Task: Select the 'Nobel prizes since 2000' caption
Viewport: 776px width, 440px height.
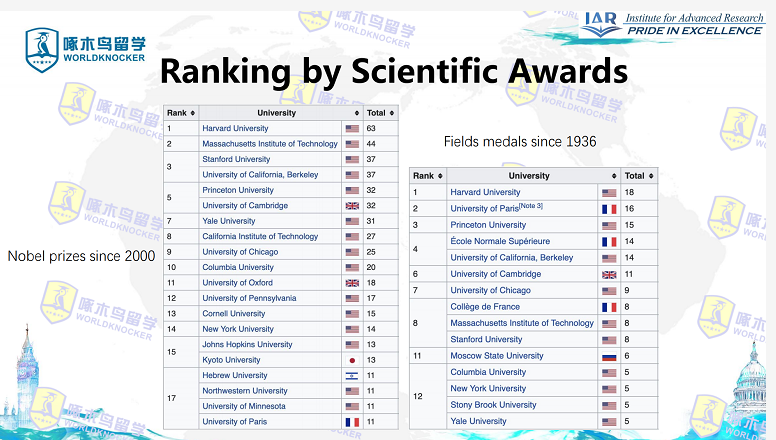Action: 81,256
